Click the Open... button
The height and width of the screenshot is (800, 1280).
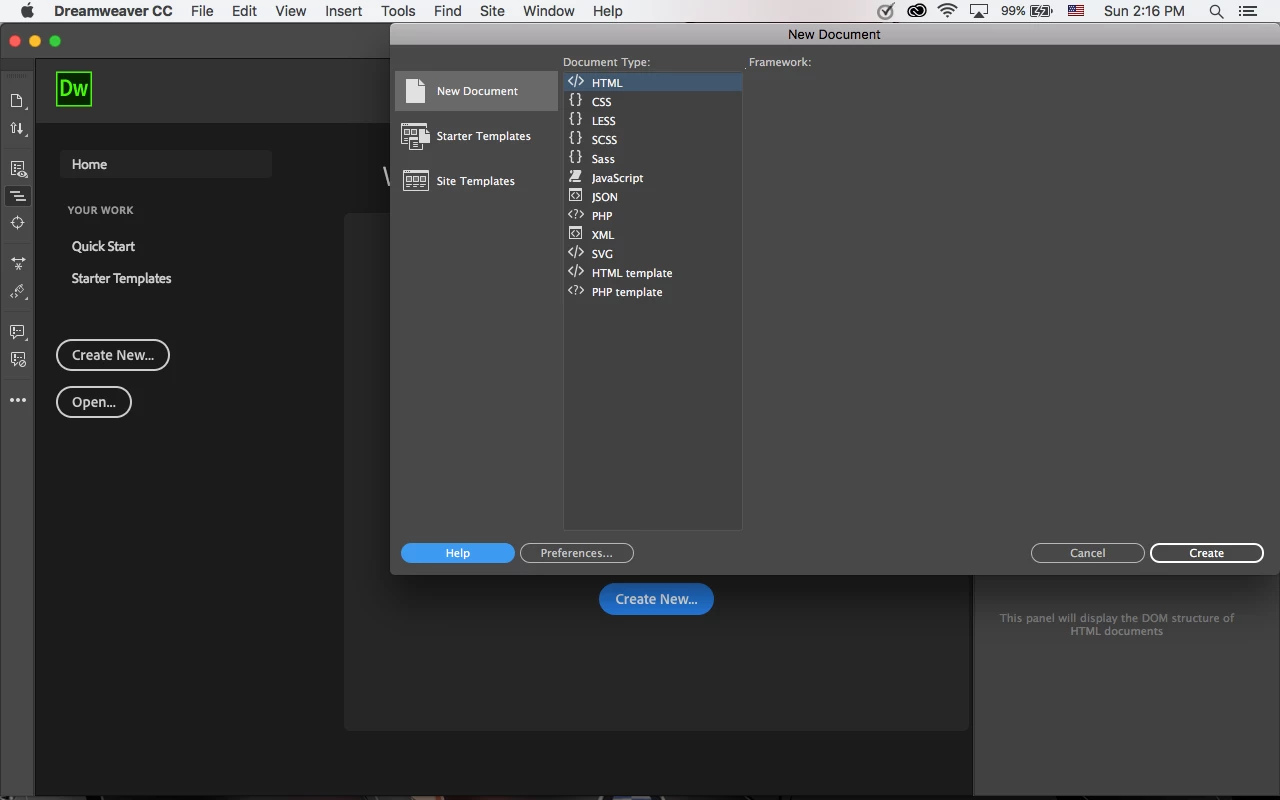pyautogui.click(x=94, y=402)
